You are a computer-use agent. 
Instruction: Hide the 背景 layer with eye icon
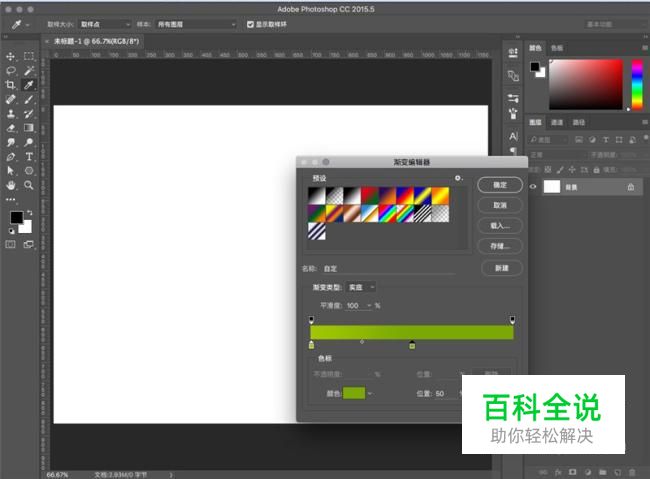(x=533, y=186)
